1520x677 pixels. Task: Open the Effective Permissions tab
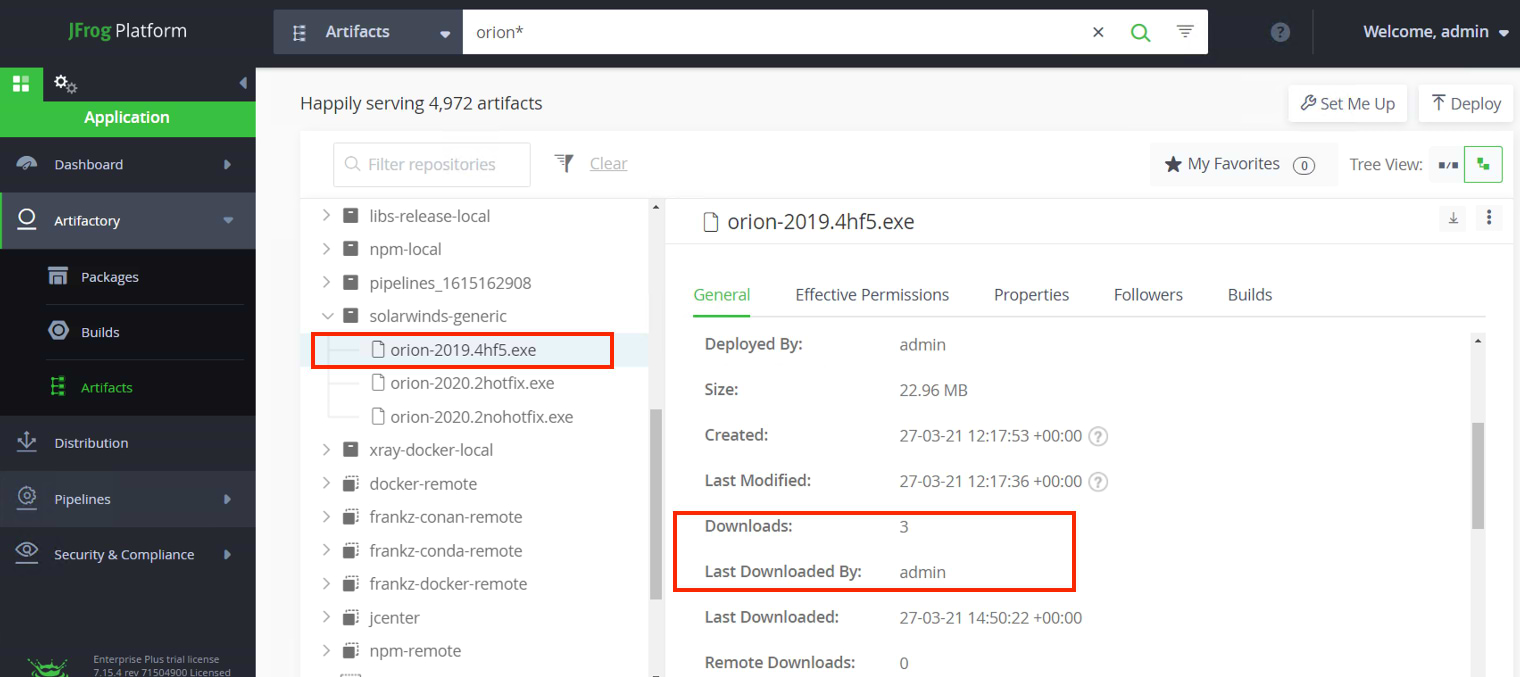tap(872, 295)
